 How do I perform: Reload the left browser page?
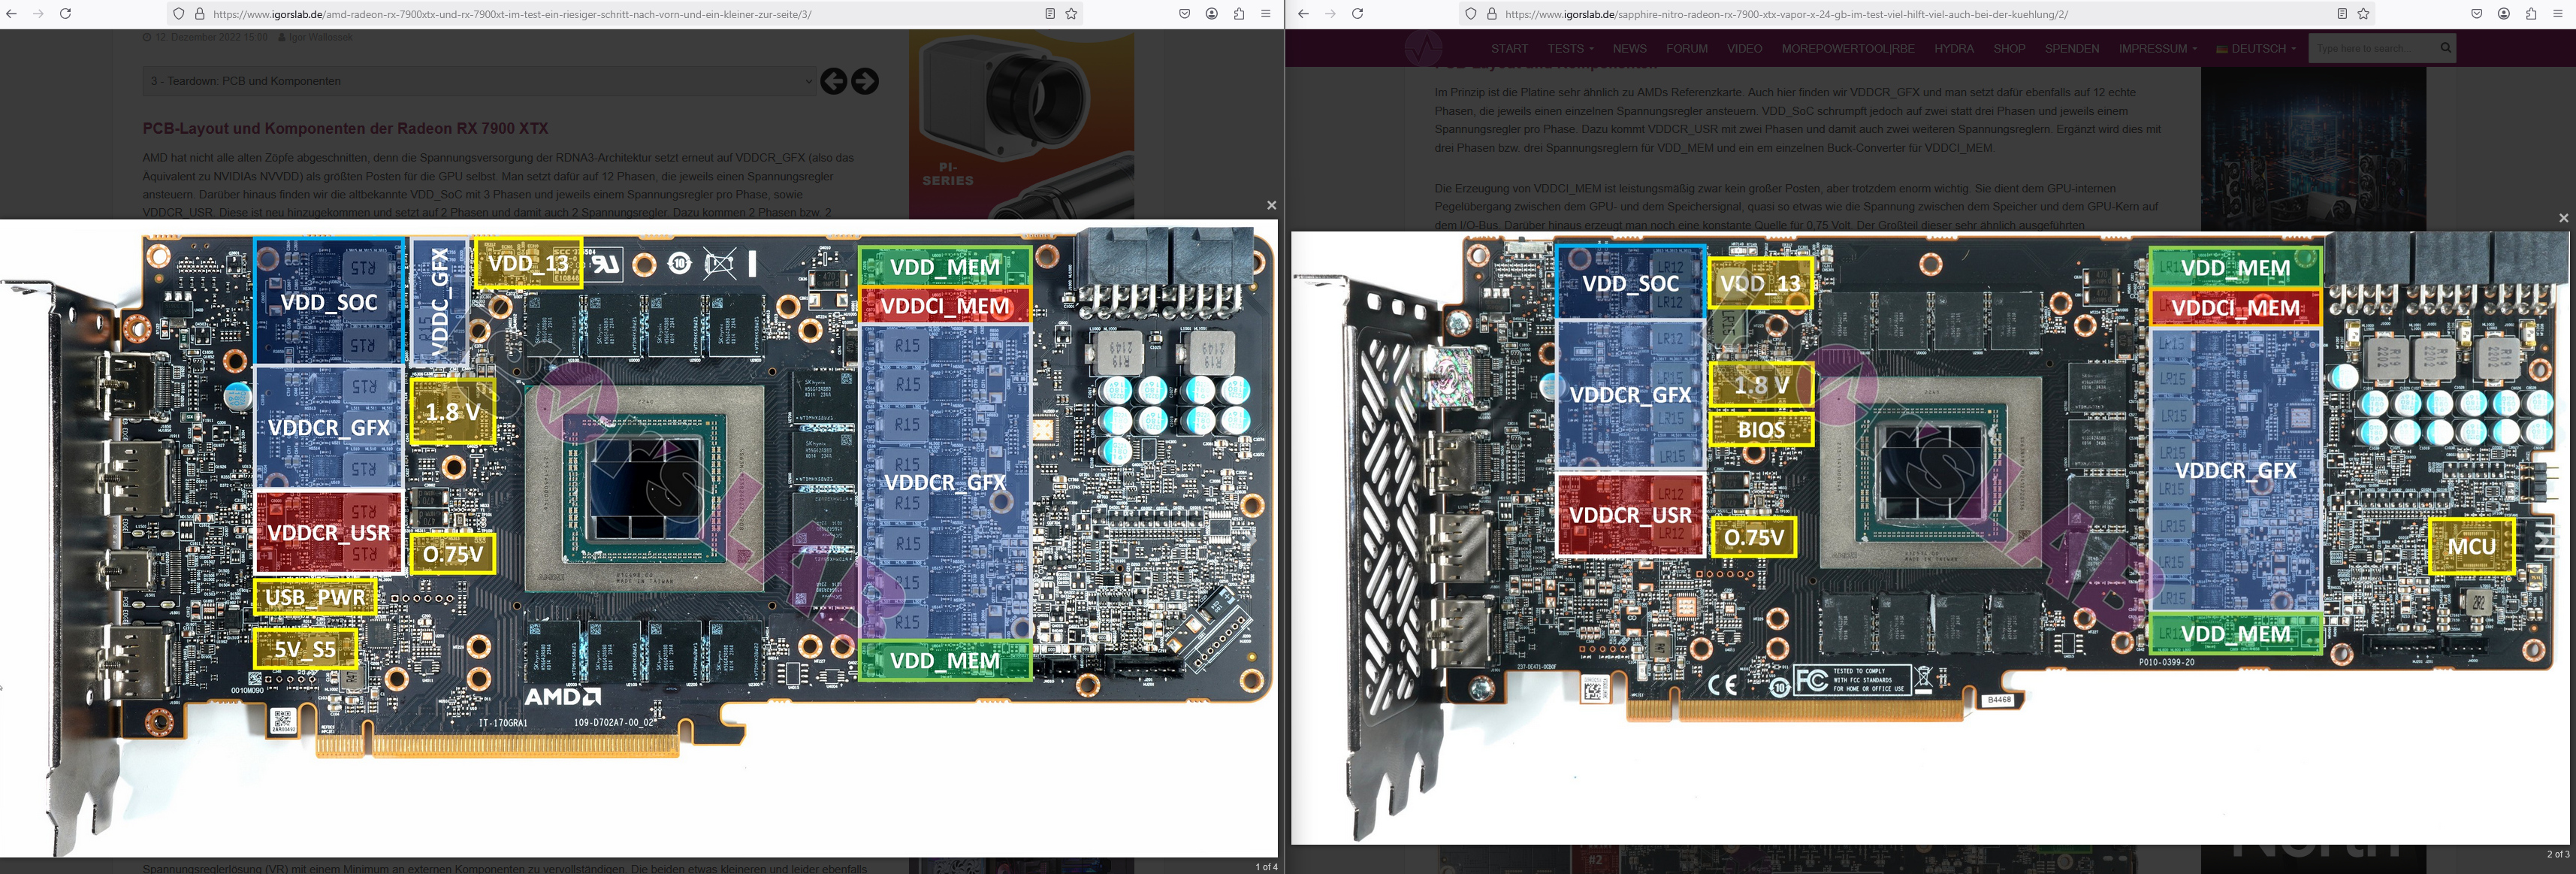(x=65, y=14)
